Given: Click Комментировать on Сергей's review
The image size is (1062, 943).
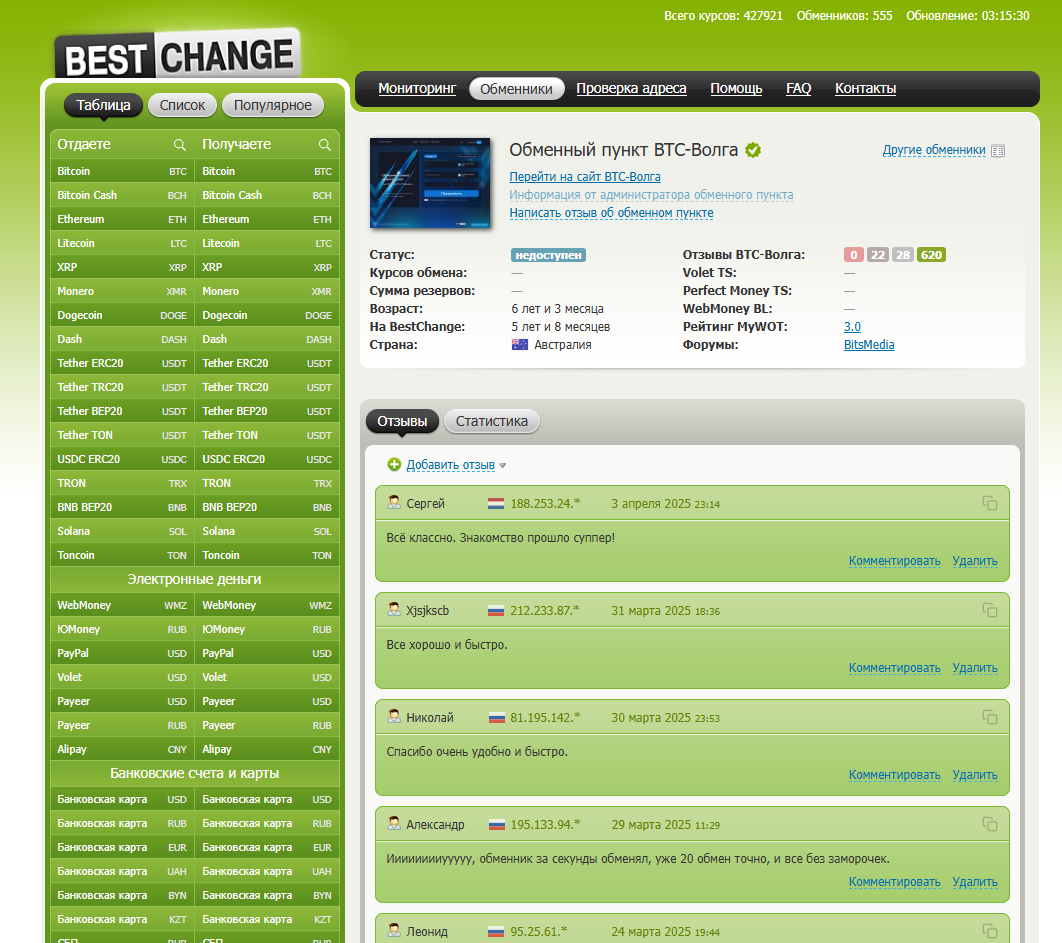Looking at the screenshot, I should pyautogui.click(x=895, y=561).
